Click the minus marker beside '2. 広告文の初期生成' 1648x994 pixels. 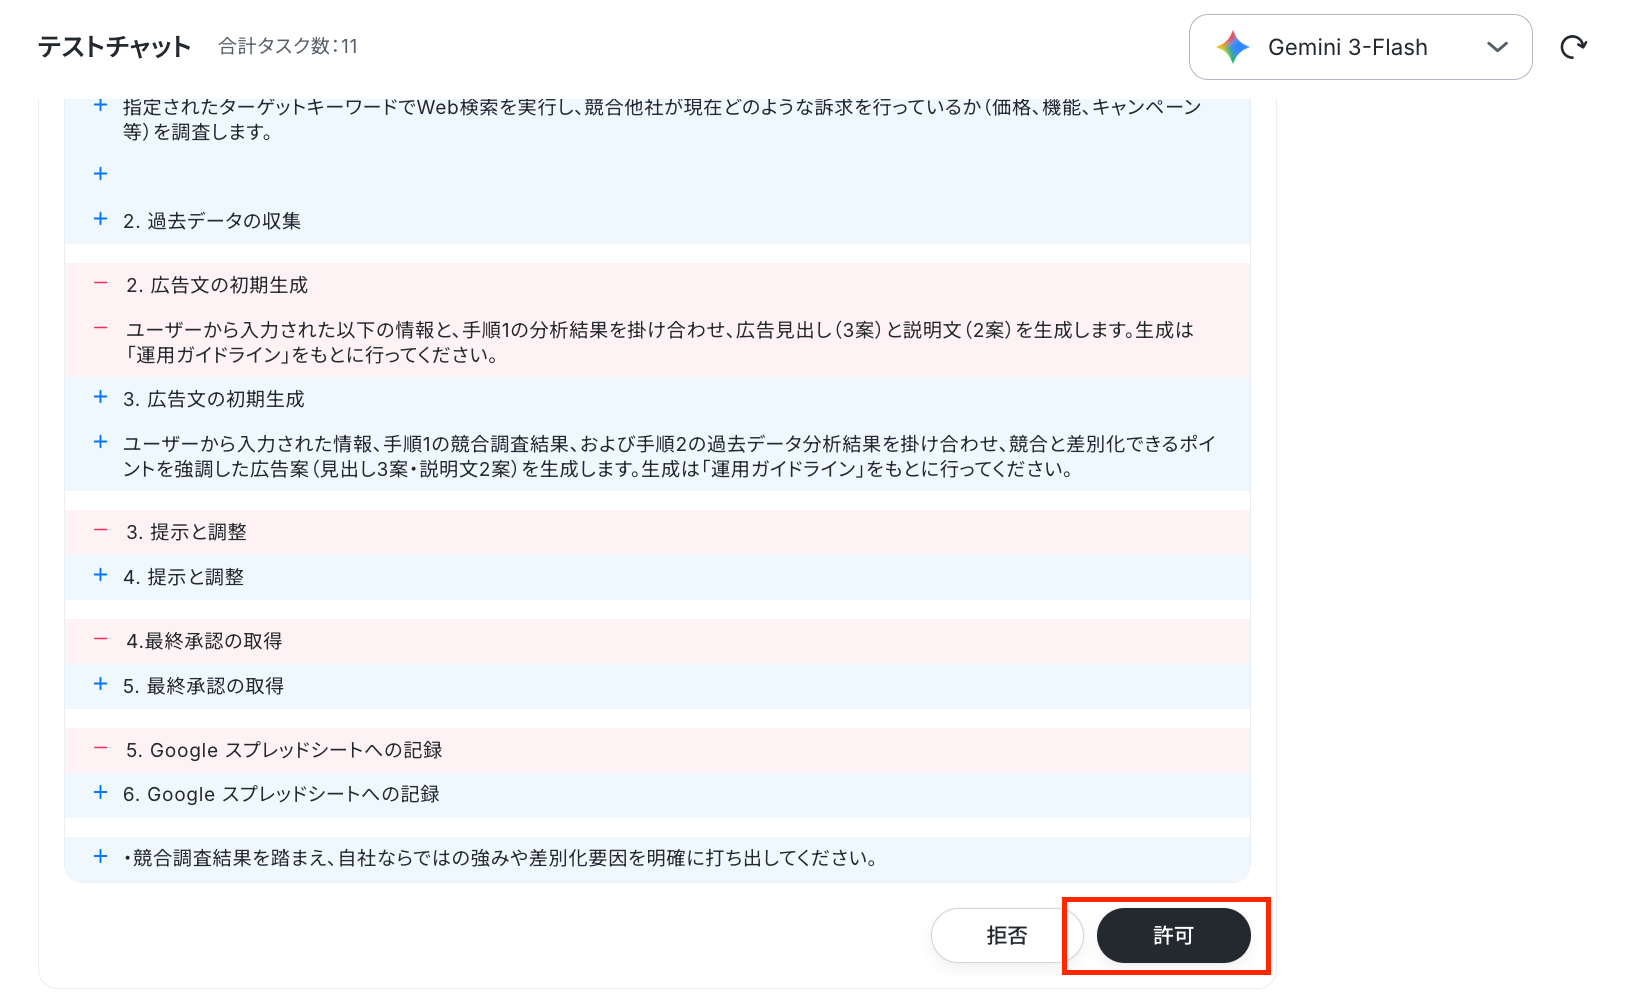(100, 283)
